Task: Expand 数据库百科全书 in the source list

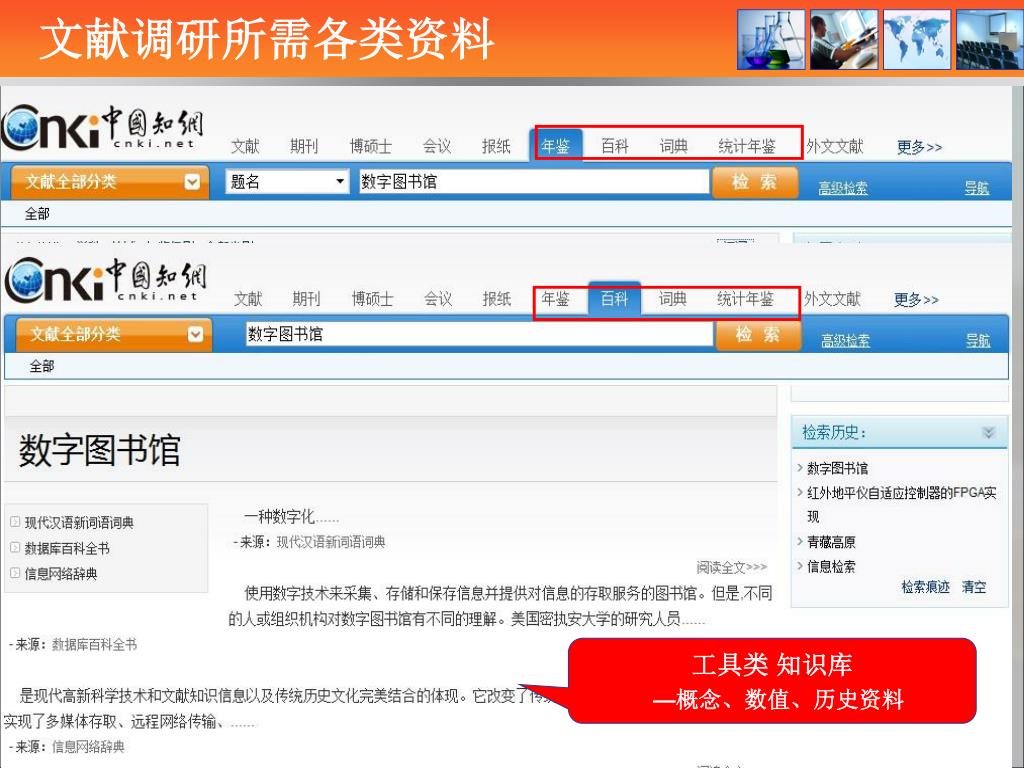Action: click(15, 547)
